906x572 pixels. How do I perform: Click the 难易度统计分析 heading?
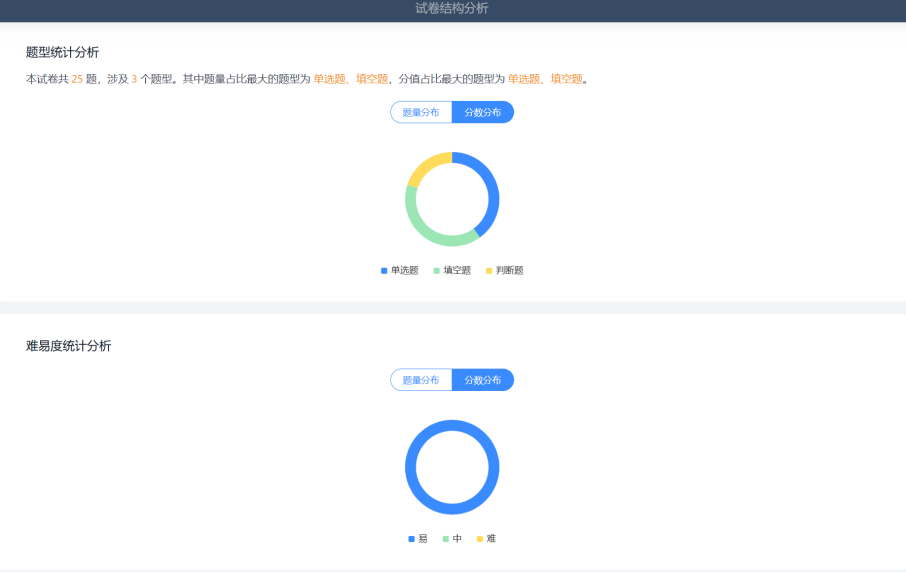(68, 346)
